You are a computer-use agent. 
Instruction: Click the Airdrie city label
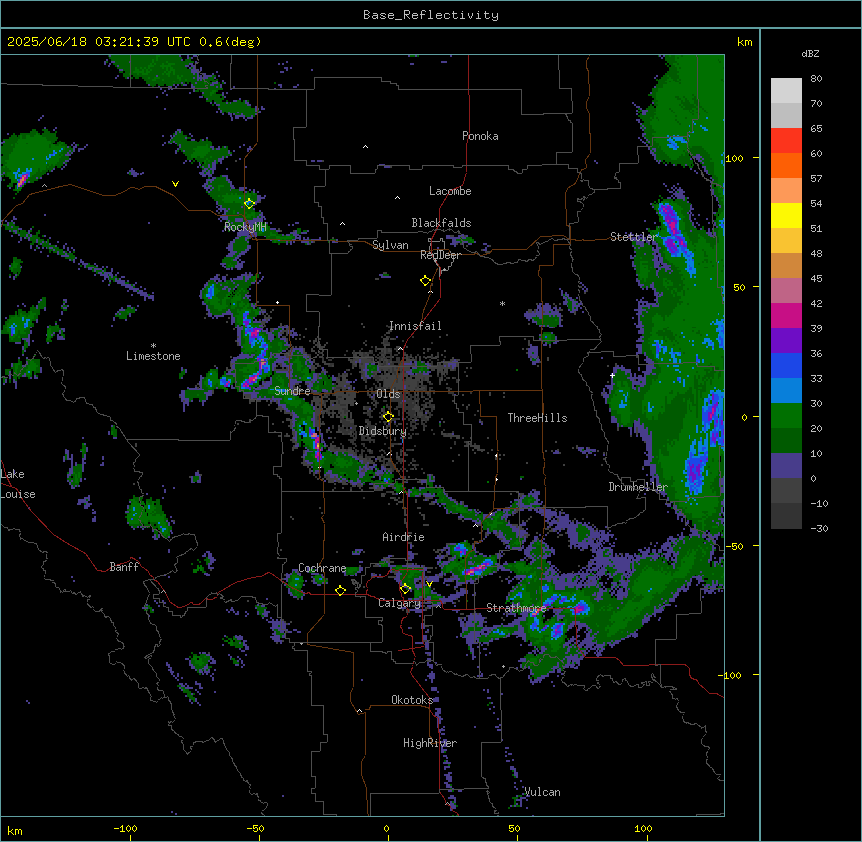click(403, 537)
